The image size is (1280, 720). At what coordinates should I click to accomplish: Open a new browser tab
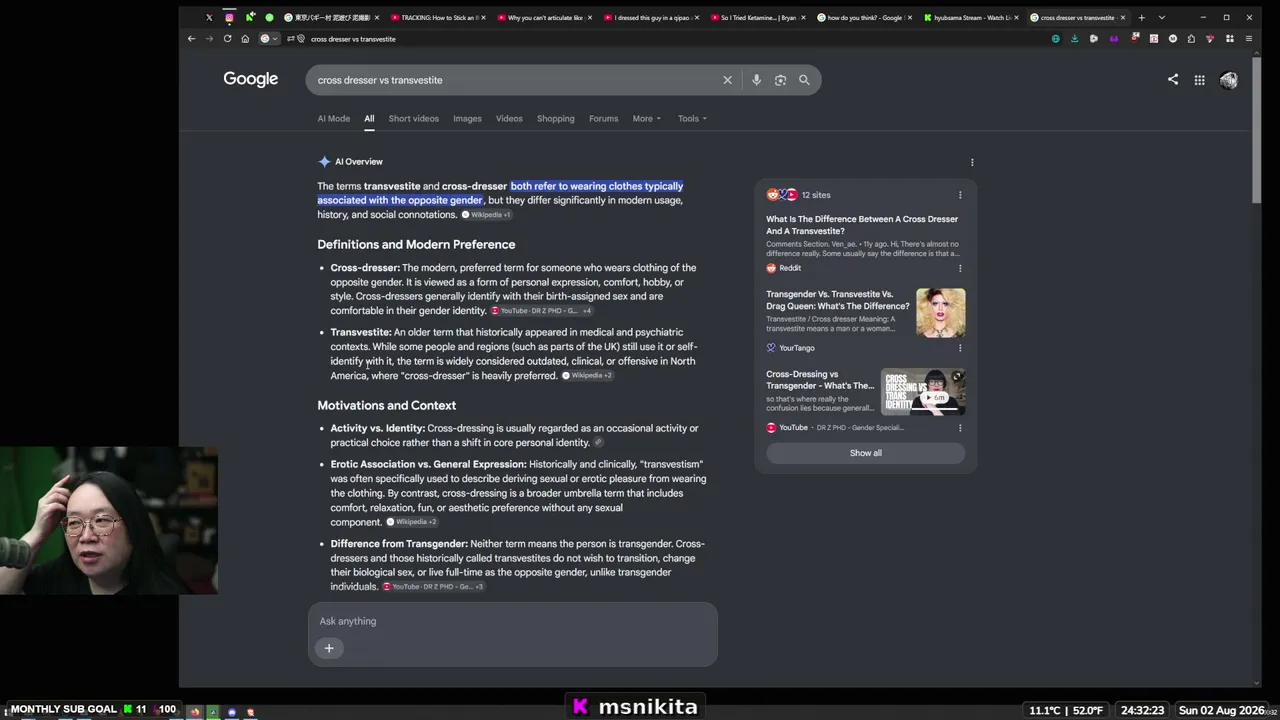[x=1141, y=17]
